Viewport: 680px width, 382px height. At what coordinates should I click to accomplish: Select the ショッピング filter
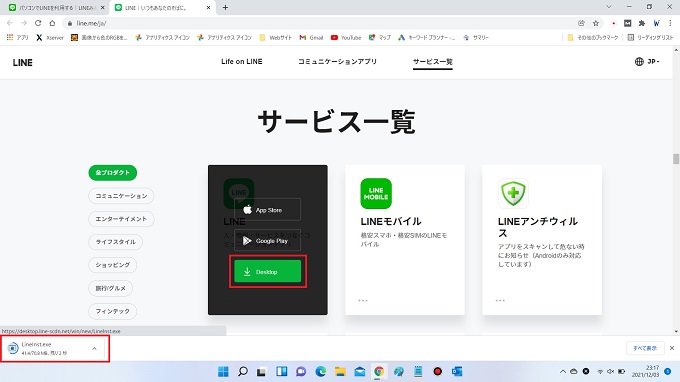(x=113, y=265)
